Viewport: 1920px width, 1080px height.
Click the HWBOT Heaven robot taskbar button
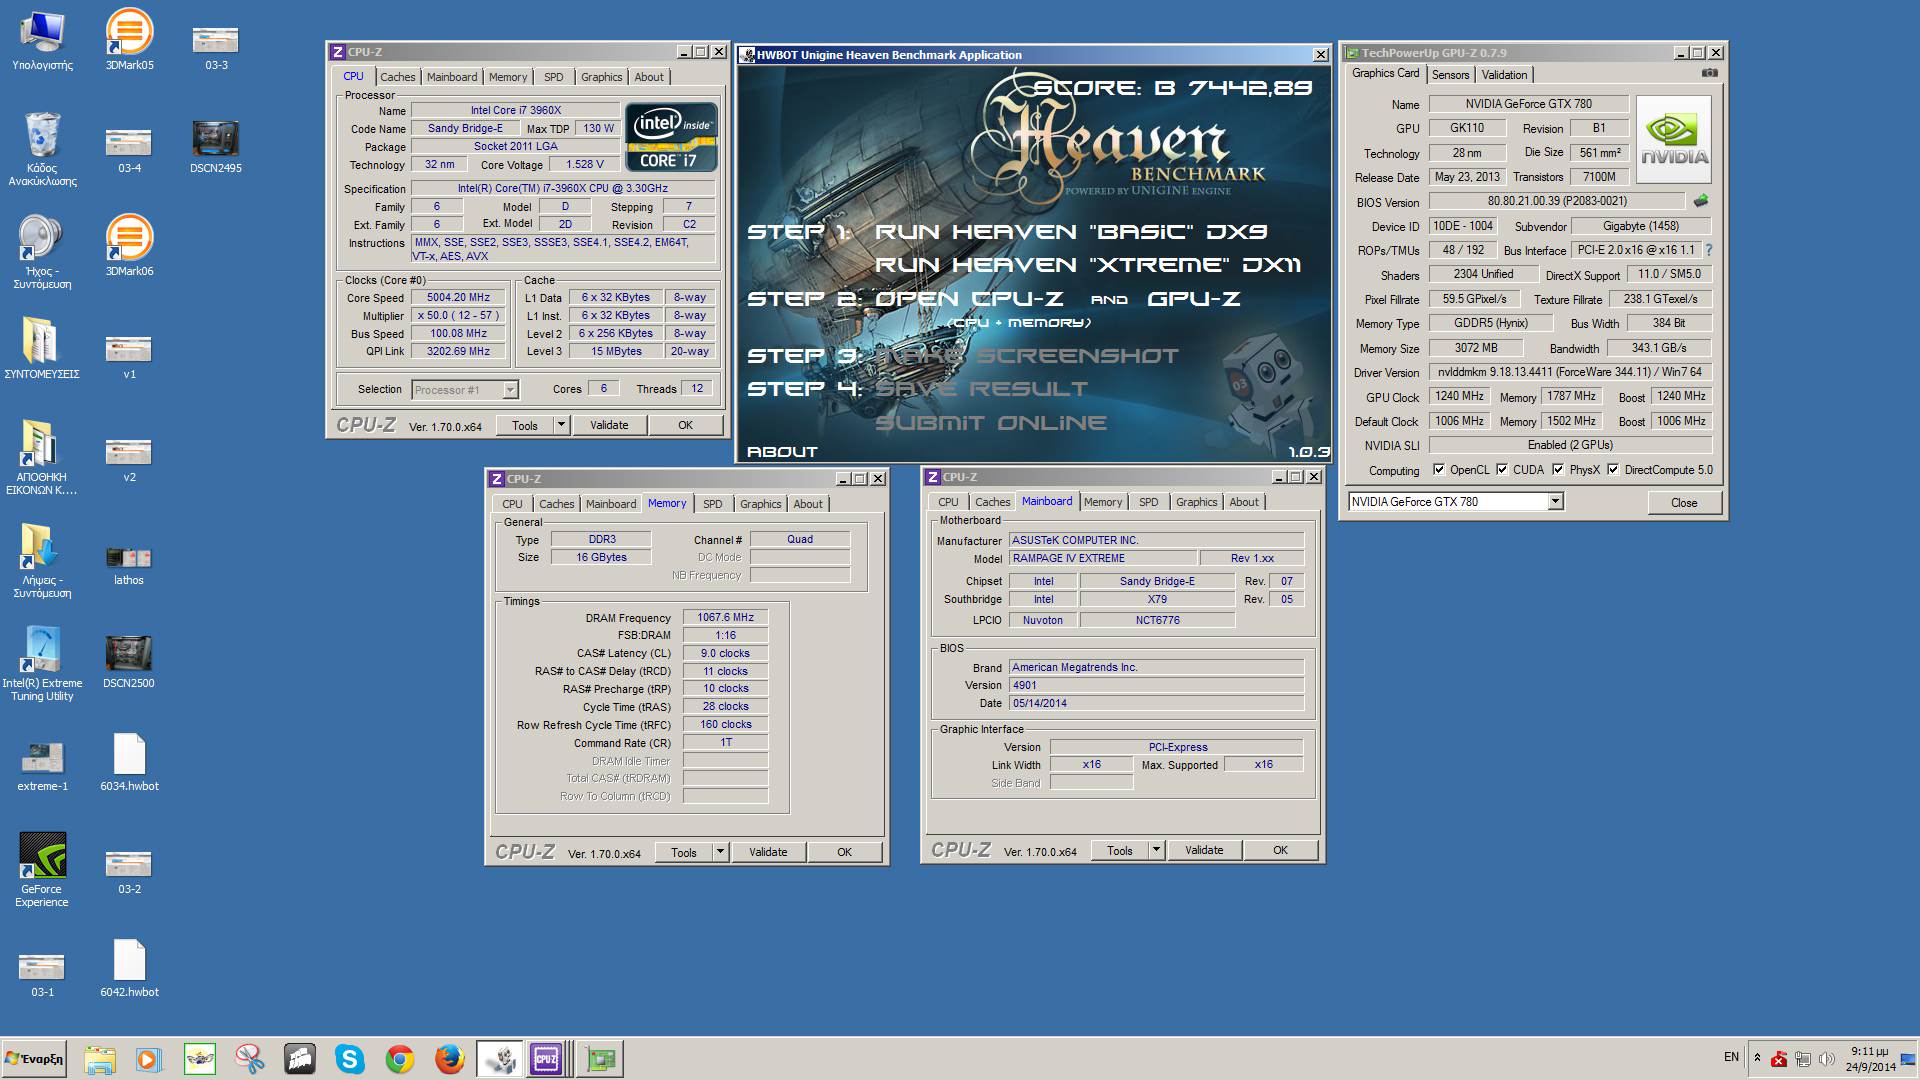coord(499,1059)
